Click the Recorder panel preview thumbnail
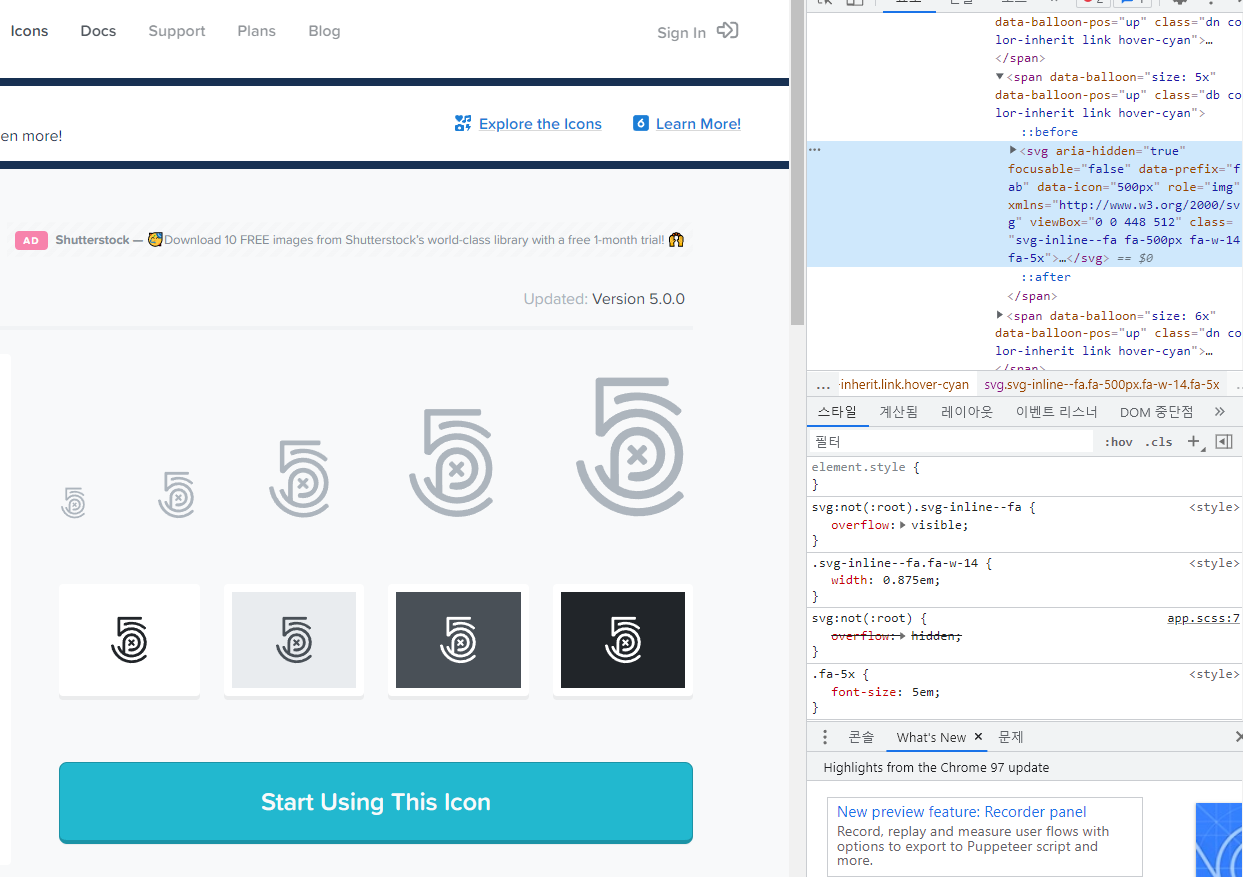This screenshot has height=877, width=1243. [1219, 840]
